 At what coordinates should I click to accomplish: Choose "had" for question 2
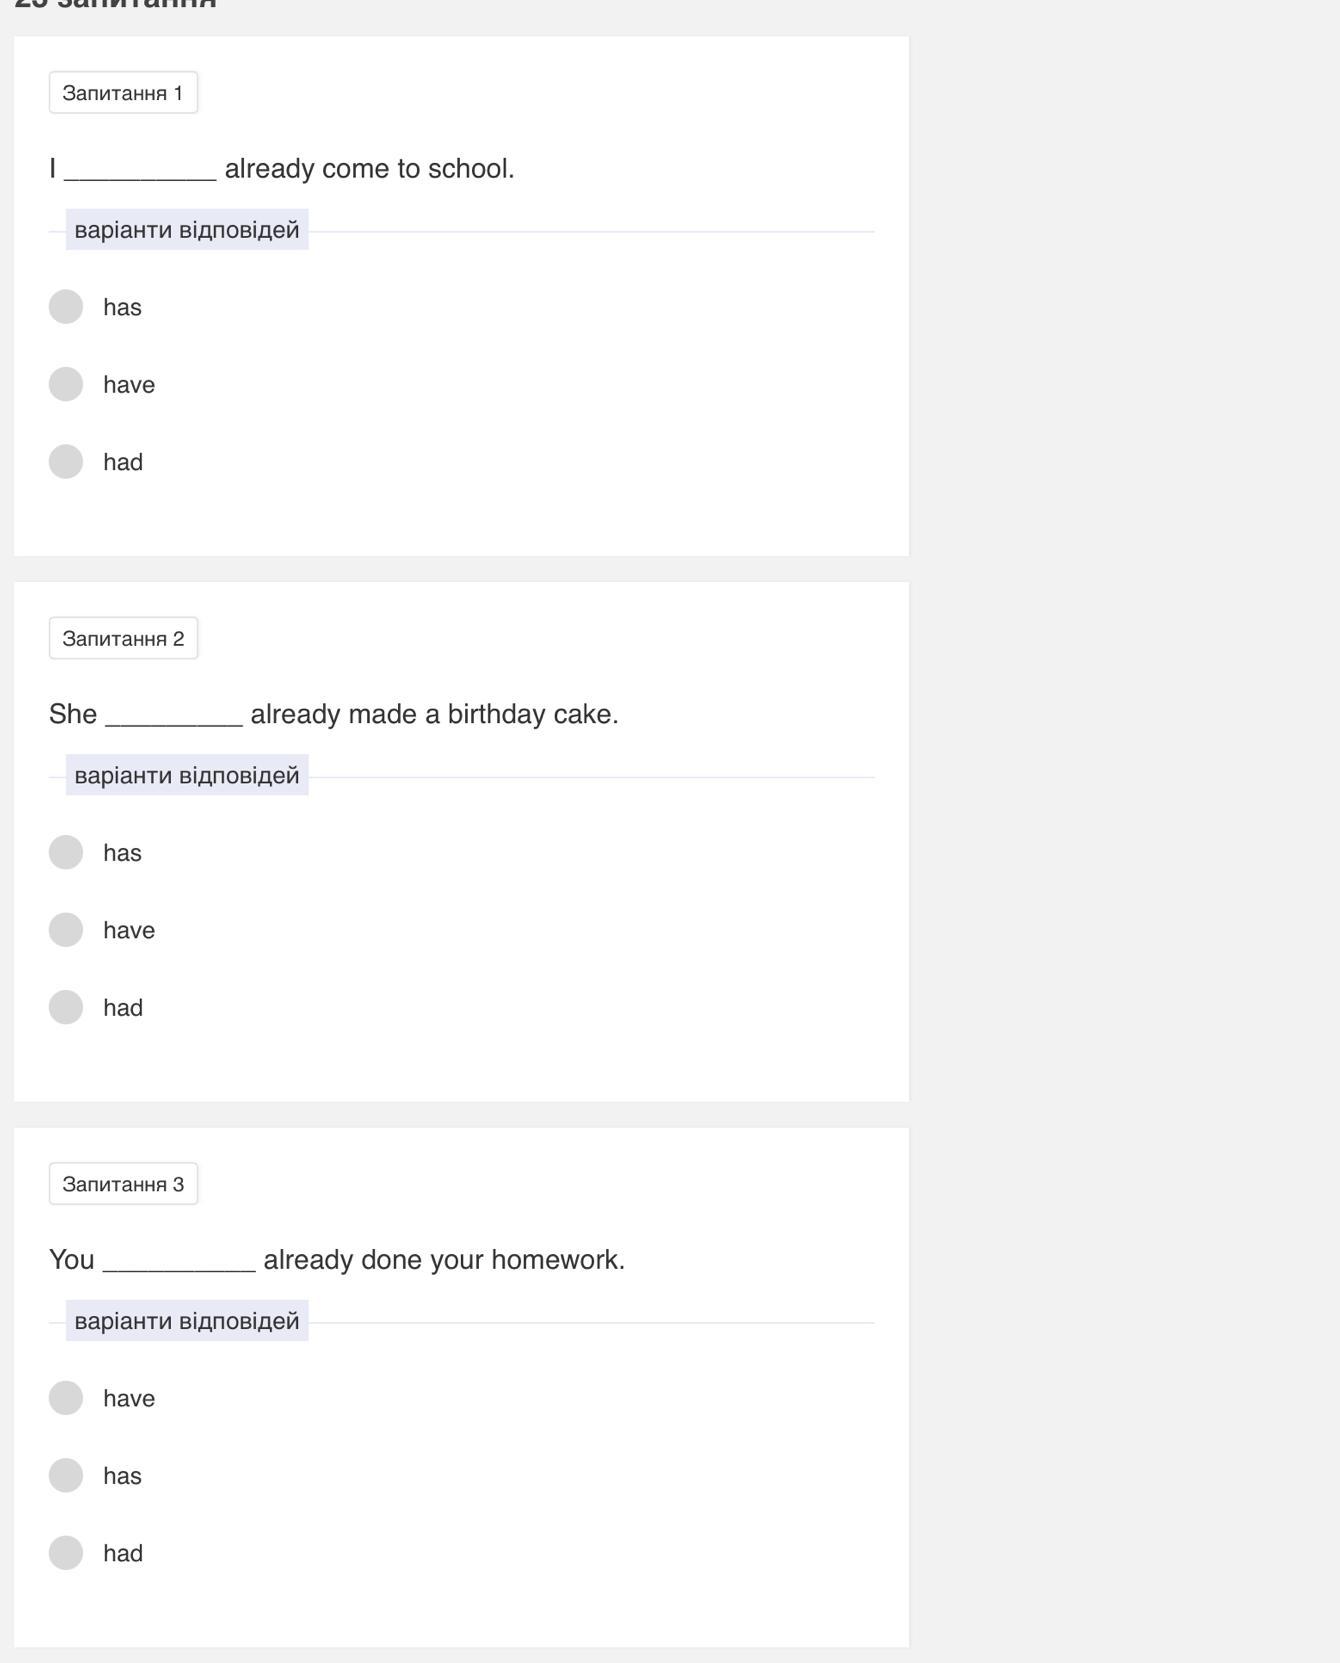[66, 1007]
